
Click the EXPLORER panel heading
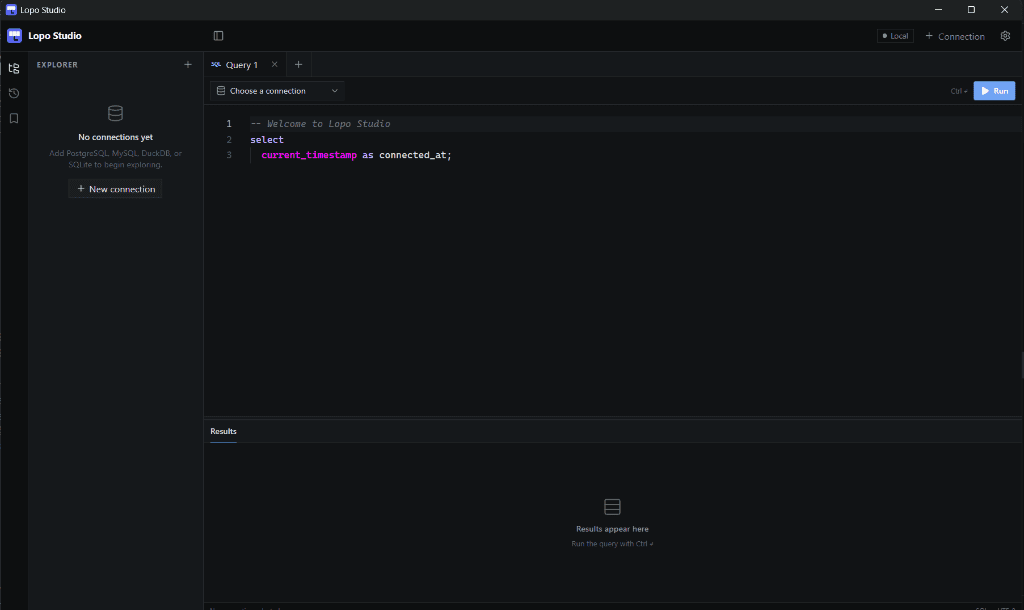point(57,65)
